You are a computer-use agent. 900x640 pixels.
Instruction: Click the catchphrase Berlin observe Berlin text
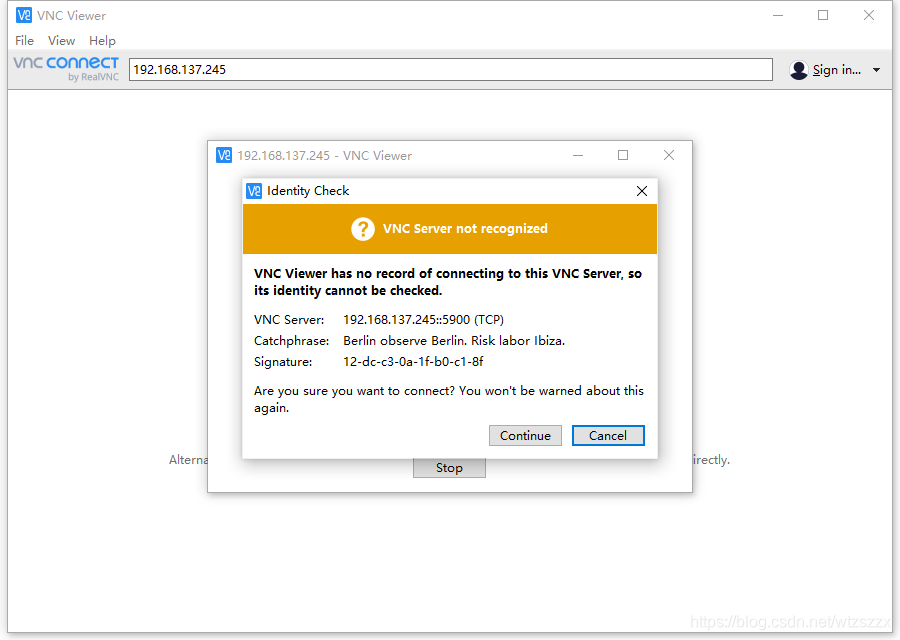(x=454, y=341)
